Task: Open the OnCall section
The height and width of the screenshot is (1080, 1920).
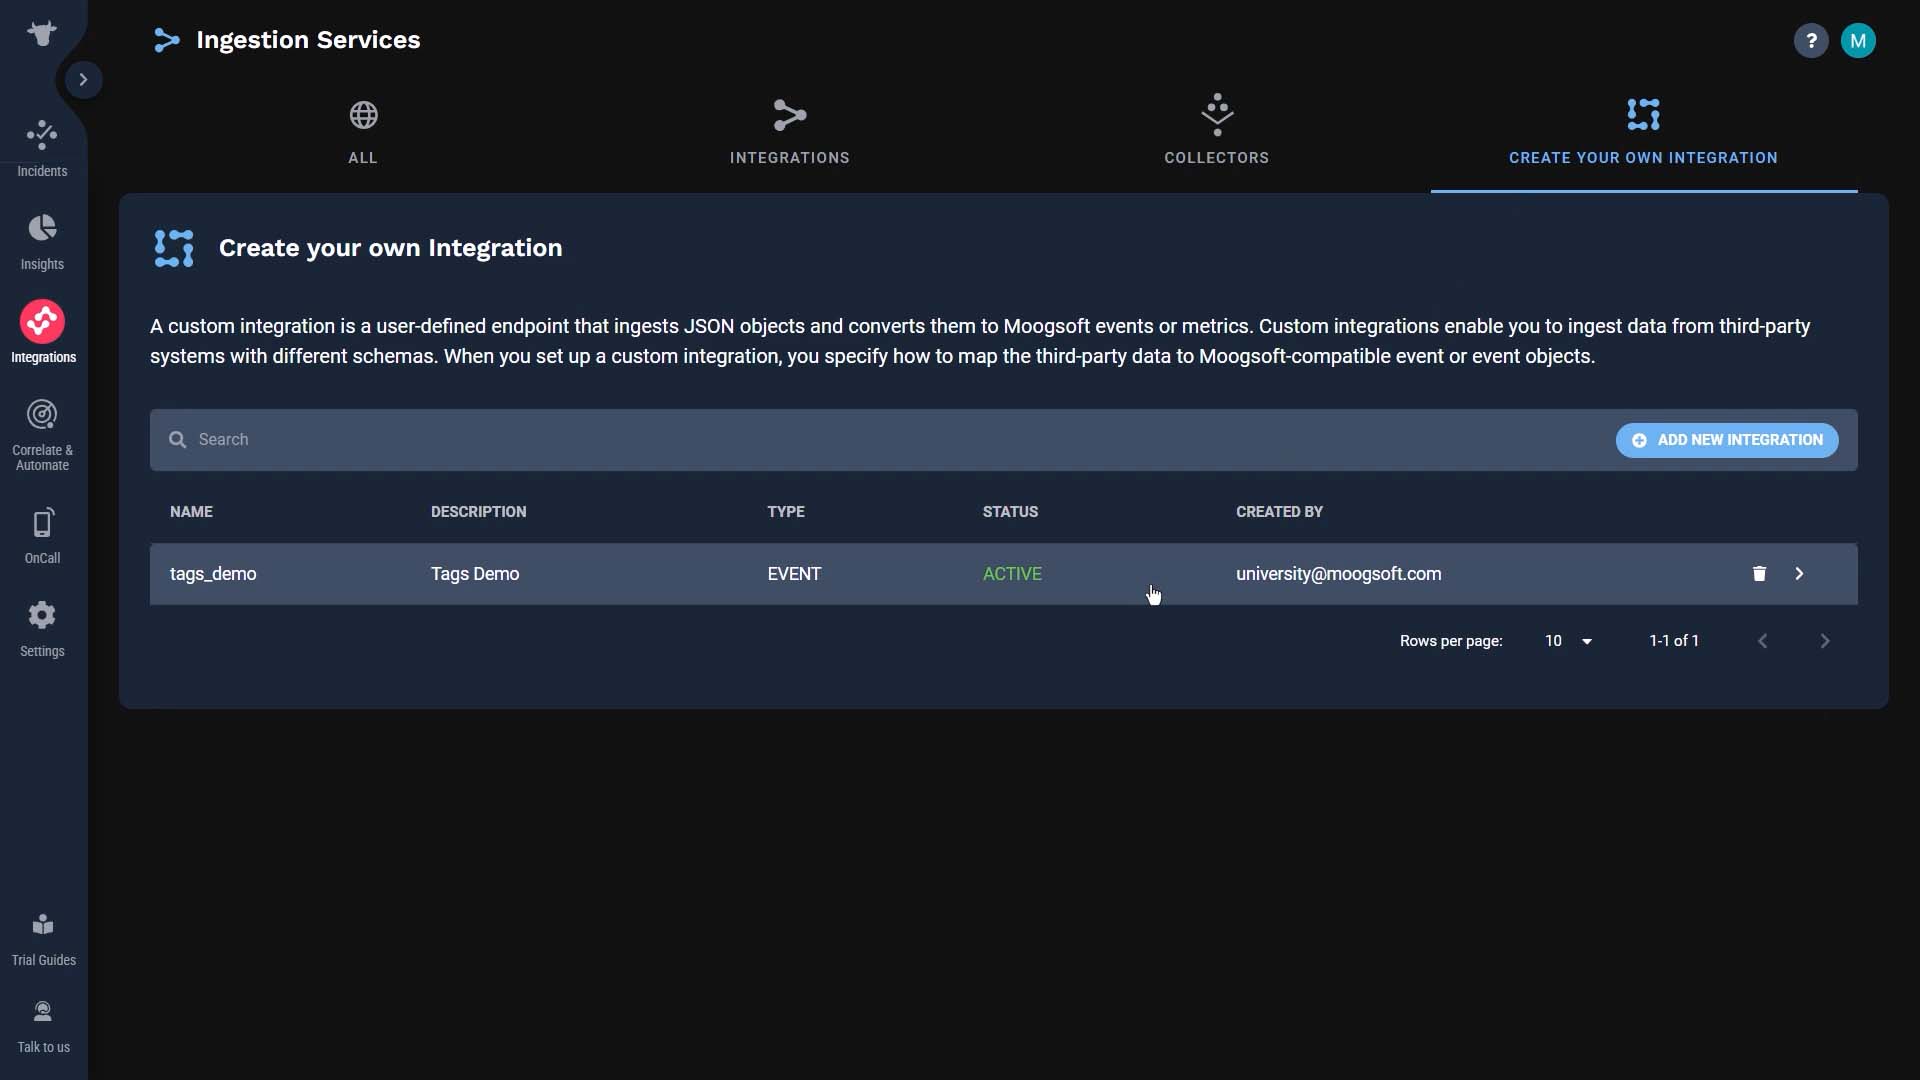Action: tap(42, 536)
